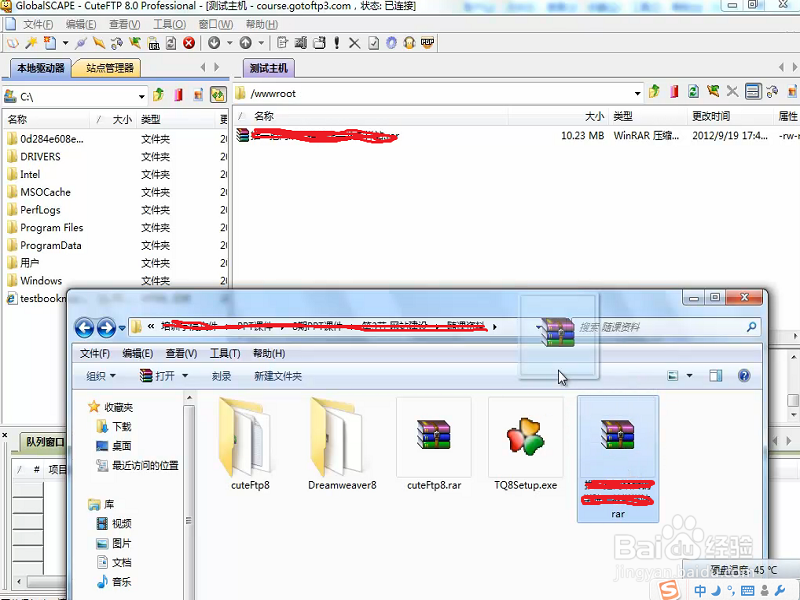800x600 pixels.
Task: Select the TQ8Setup.exe file
Action: pos(526,445)
